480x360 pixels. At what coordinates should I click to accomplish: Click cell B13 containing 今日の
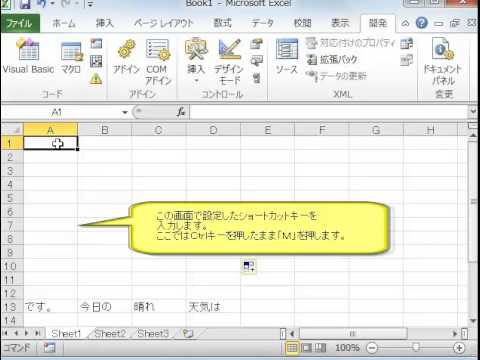[x=105, y=307]
